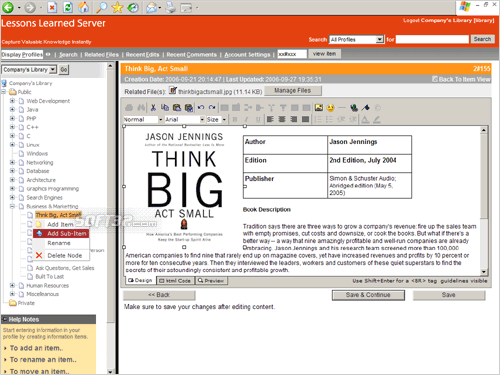Viewport: 500px width, 375px height.
Task: Open browser Search magnifier icon
Action: point(101,7)
